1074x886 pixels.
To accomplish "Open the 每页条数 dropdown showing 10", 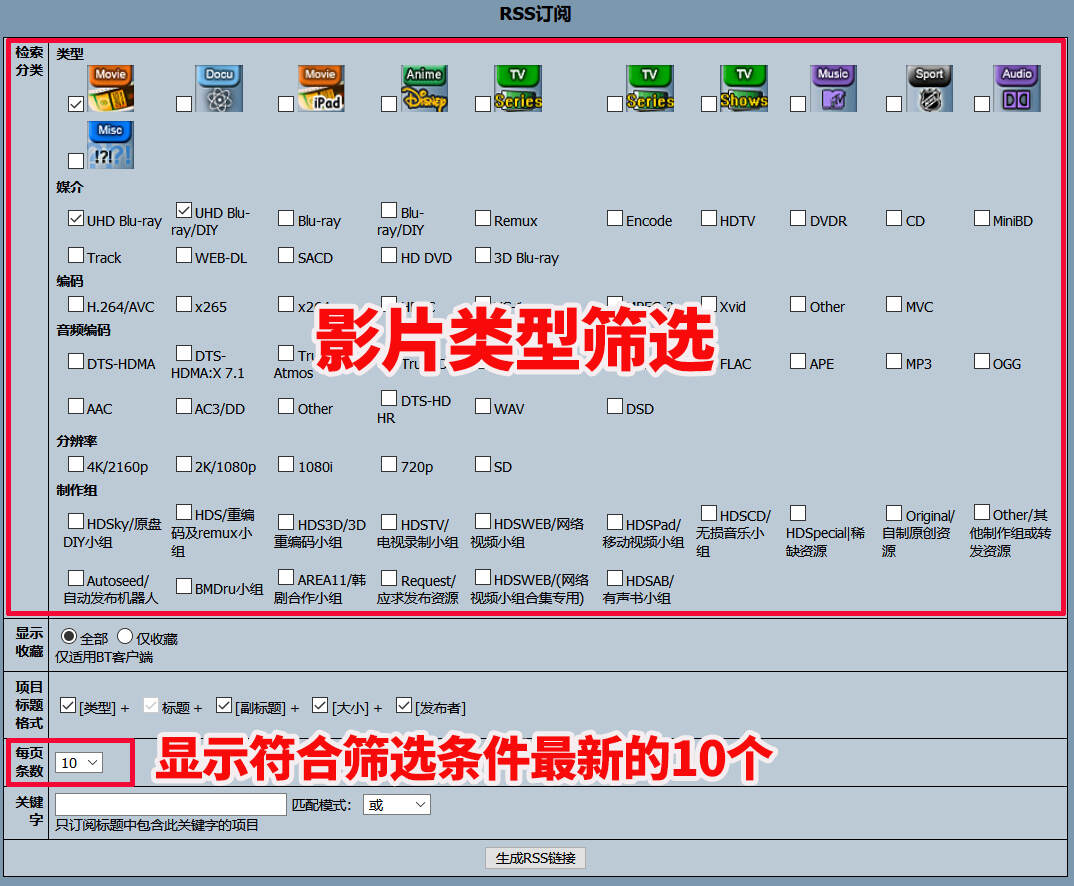I will (x=79, y=763).
